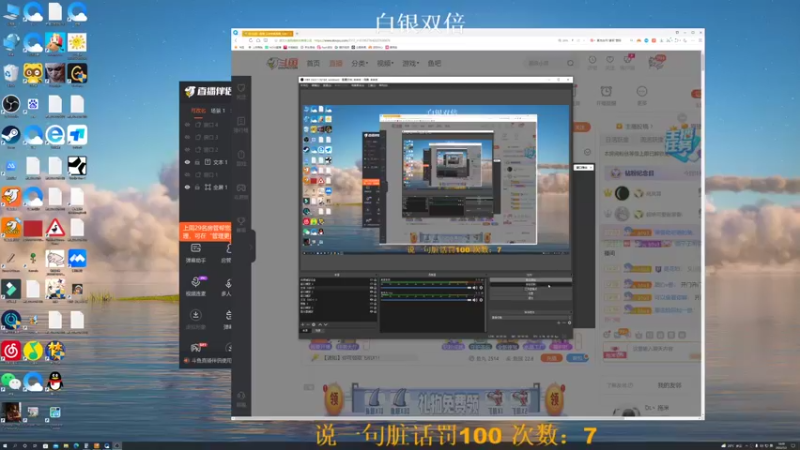
Task: Open 鱼吧 tab on Douyu site
Action: pos(434,63)
